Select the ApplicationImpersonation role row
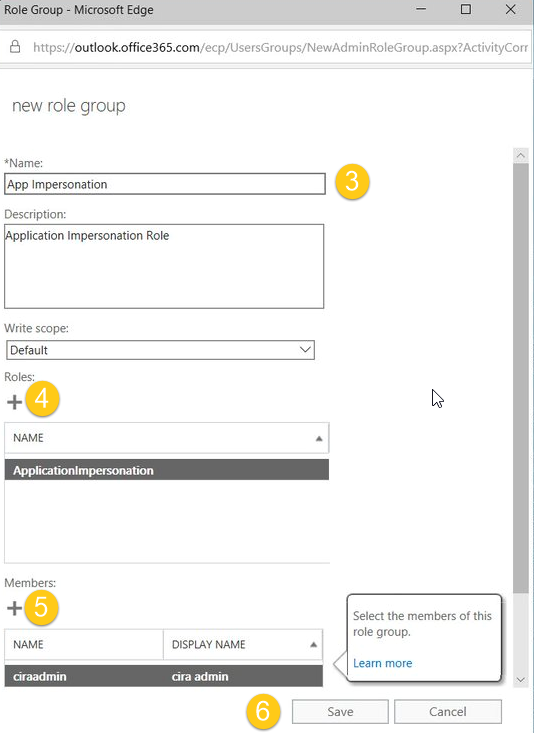Screen dimensions: 534x733 tap(166, 470)
